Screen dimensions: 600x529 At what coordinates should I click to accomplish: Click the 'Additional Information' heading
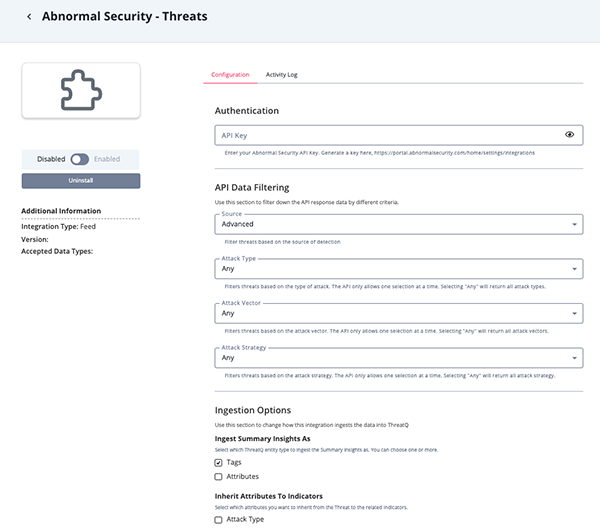61,211
